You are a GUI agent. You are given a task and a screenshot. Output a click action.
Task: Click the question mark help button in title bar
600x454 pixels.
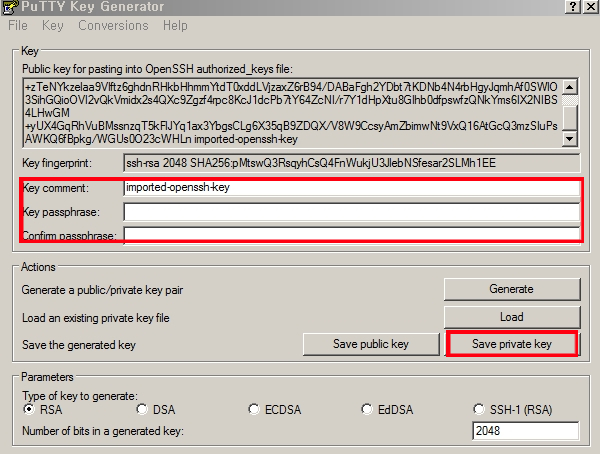[x=573, y=7]
